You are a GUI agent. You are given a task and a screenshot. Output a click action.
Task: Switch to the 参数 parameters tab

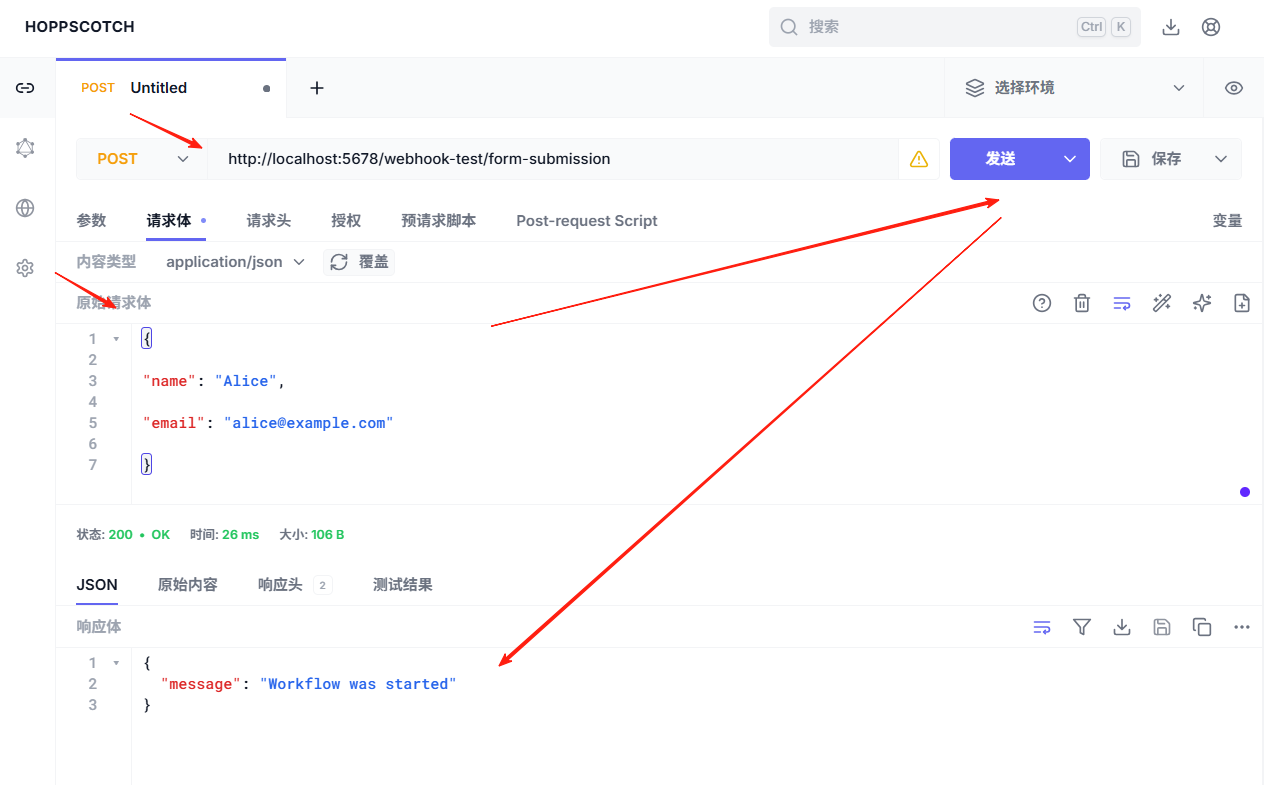coord(91,221)
